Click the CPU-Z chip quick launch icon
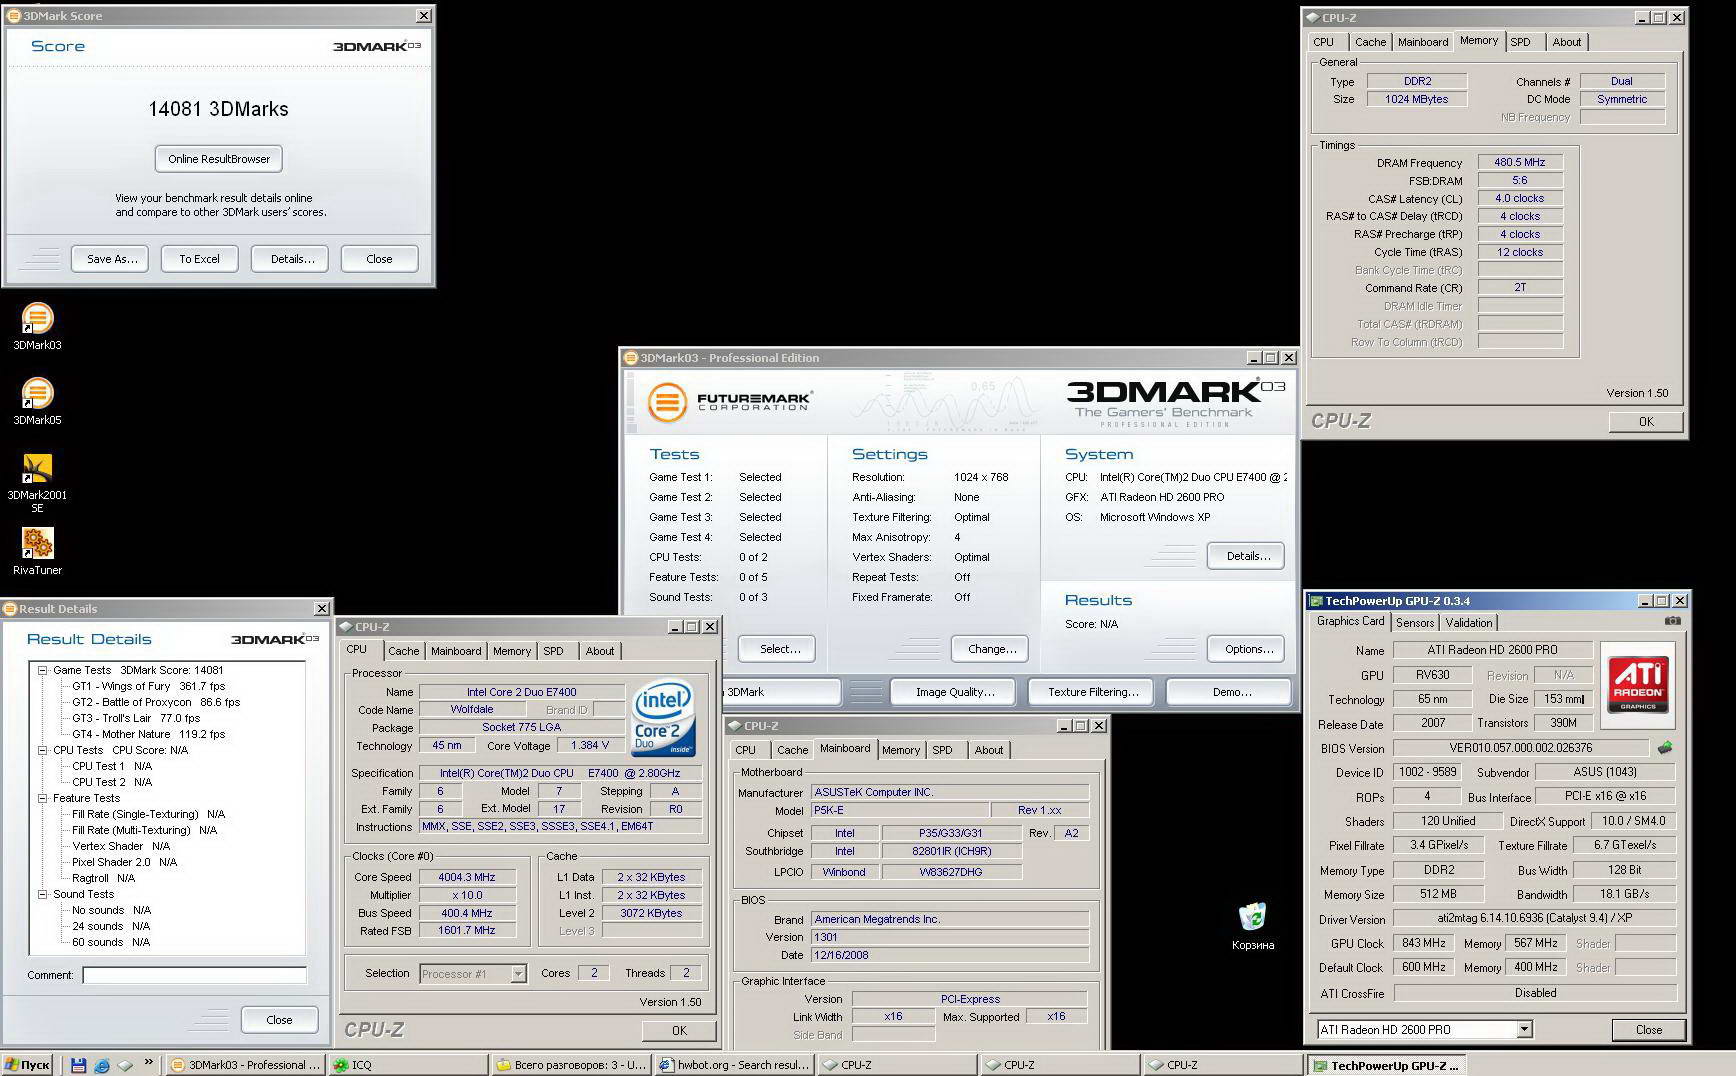This screenshot has height=1076, width=1736. coord(125,1065)
